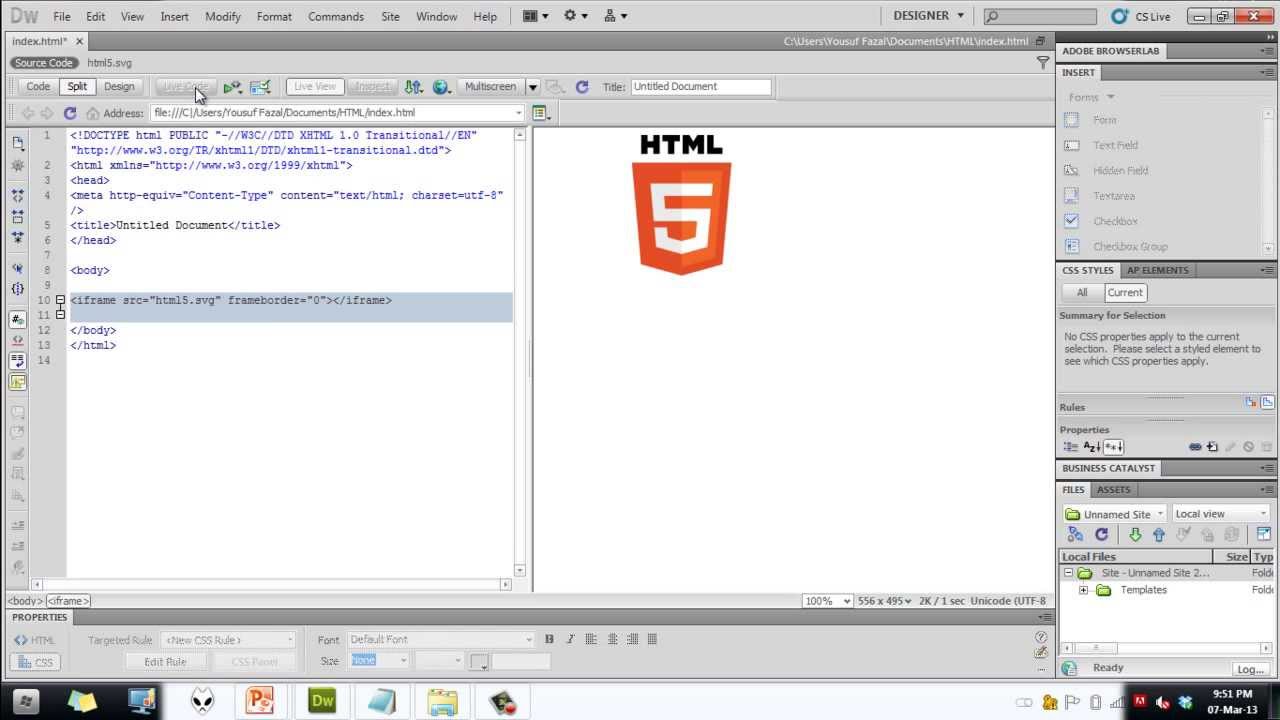
Task: Open the font size color picker
Action: point(477,661)
